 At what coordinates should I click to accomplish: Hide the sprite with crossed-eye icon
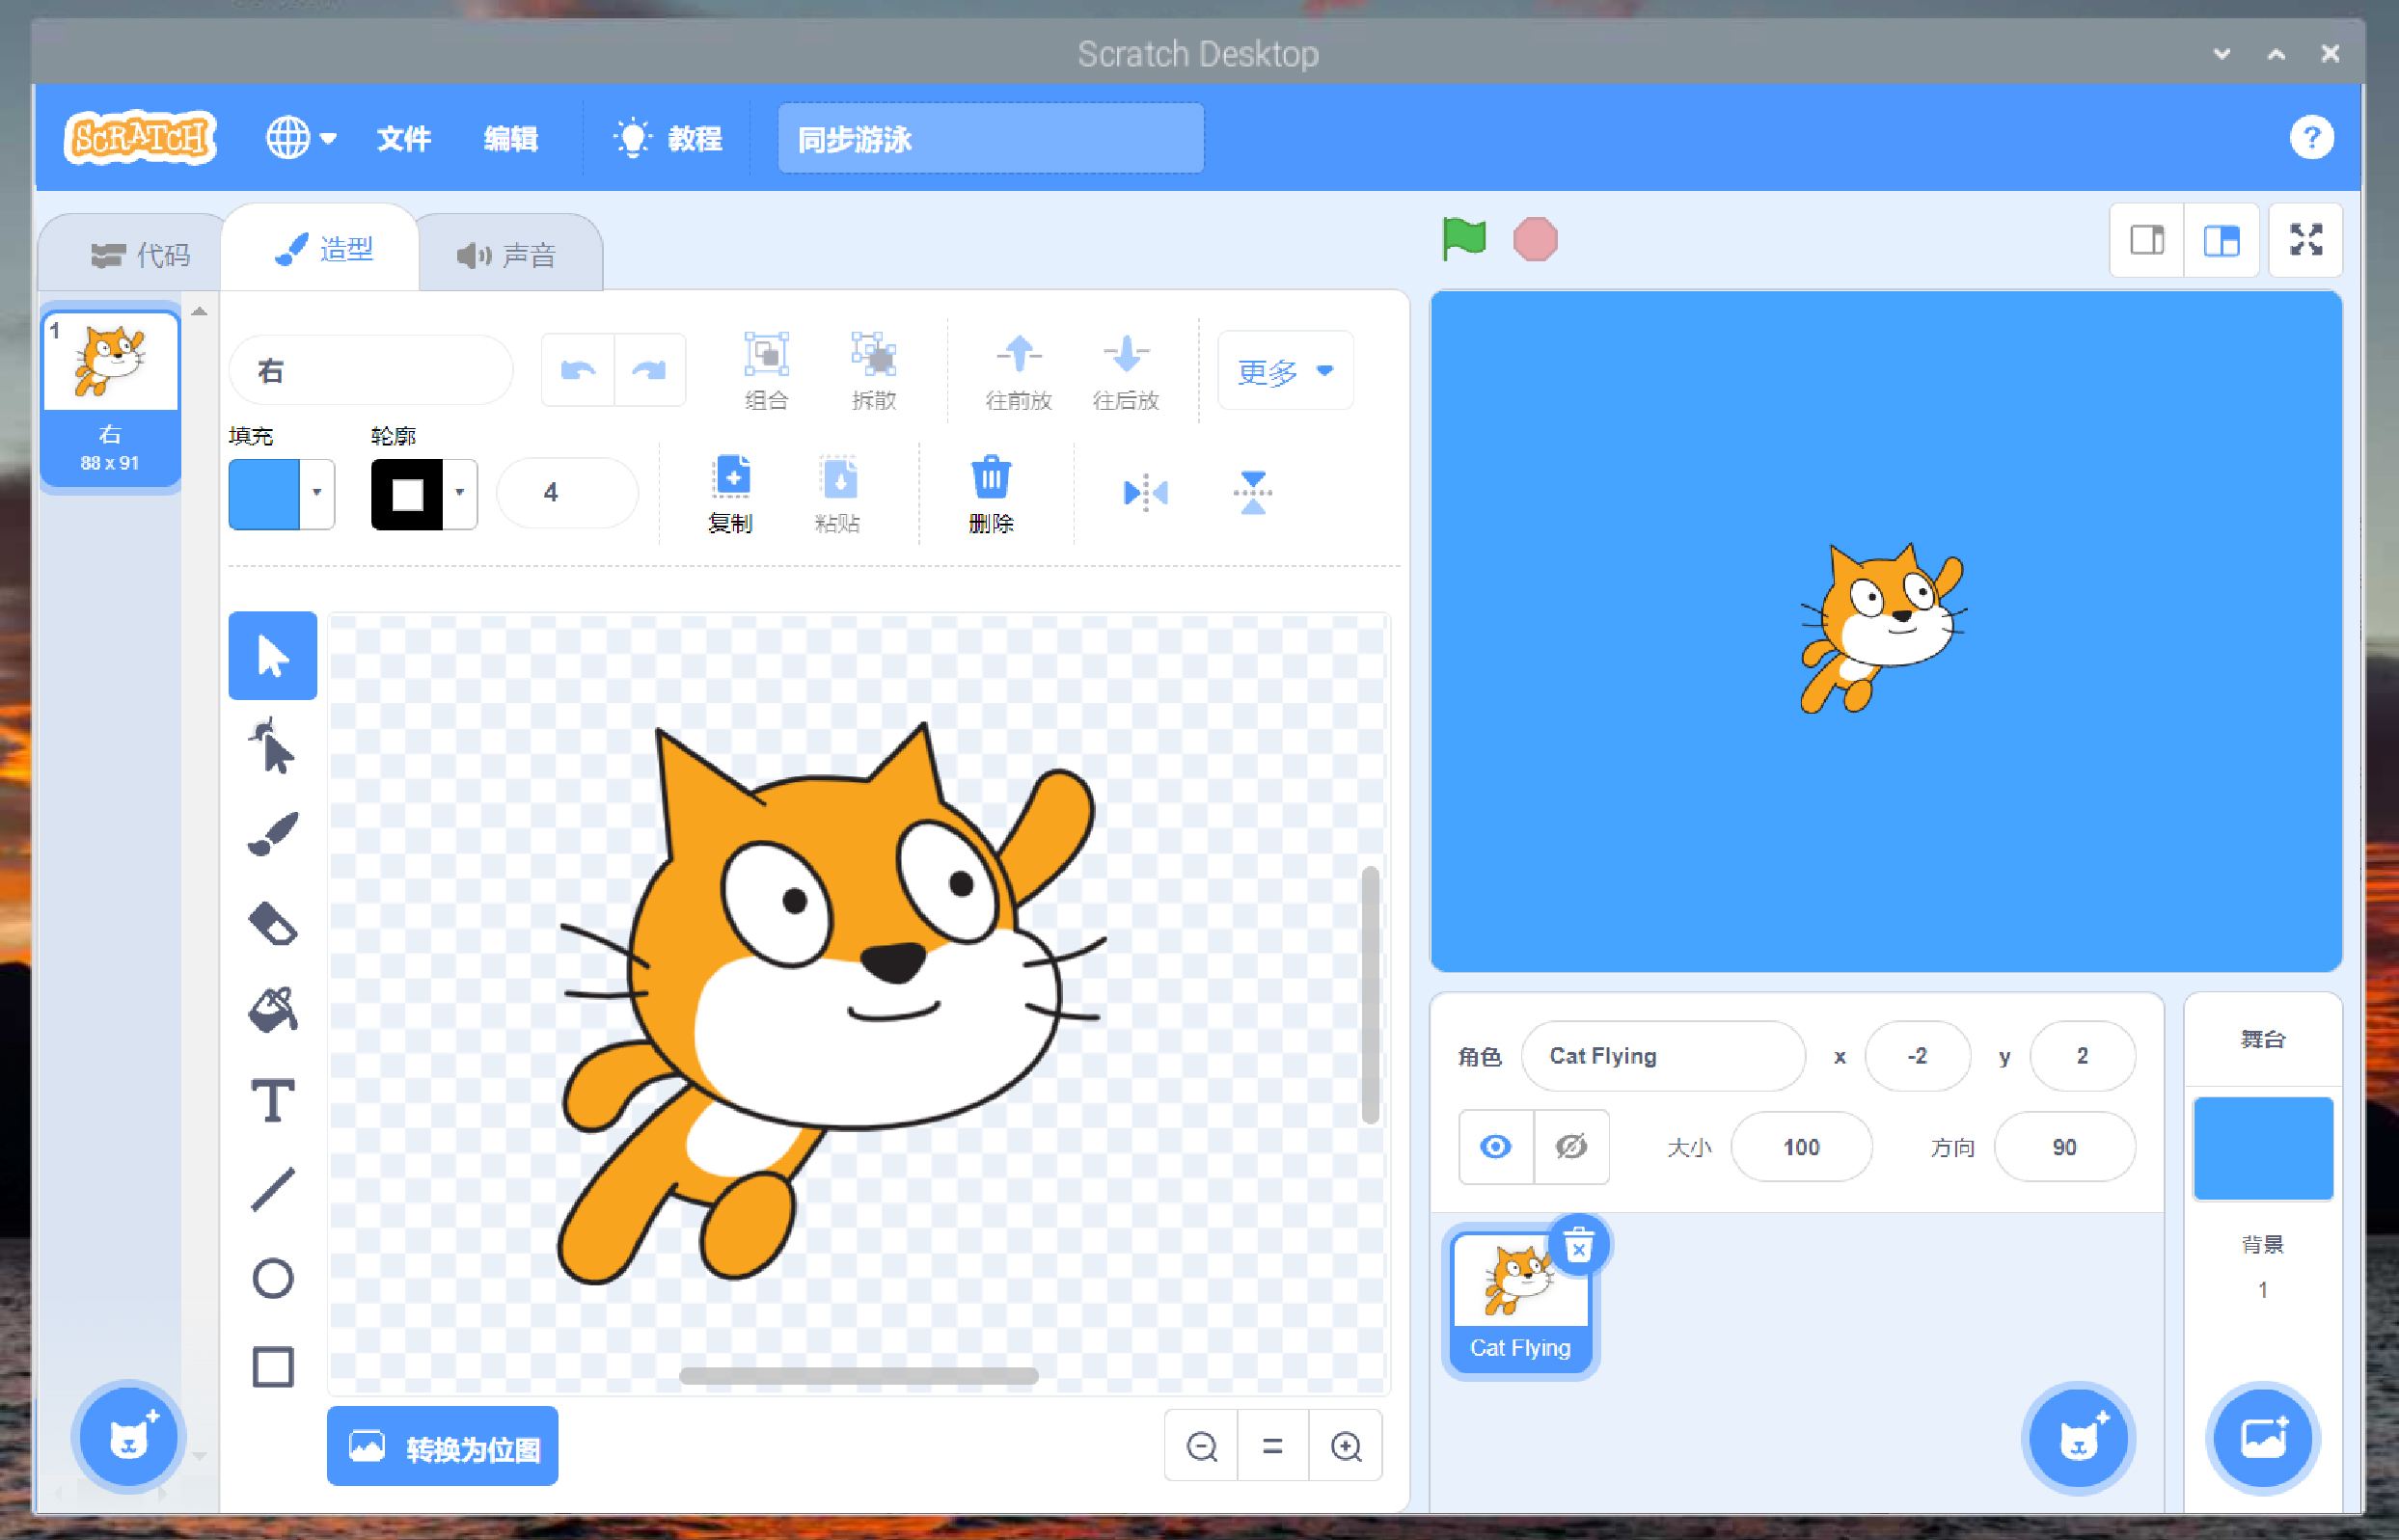(x=1571, y=1146)
